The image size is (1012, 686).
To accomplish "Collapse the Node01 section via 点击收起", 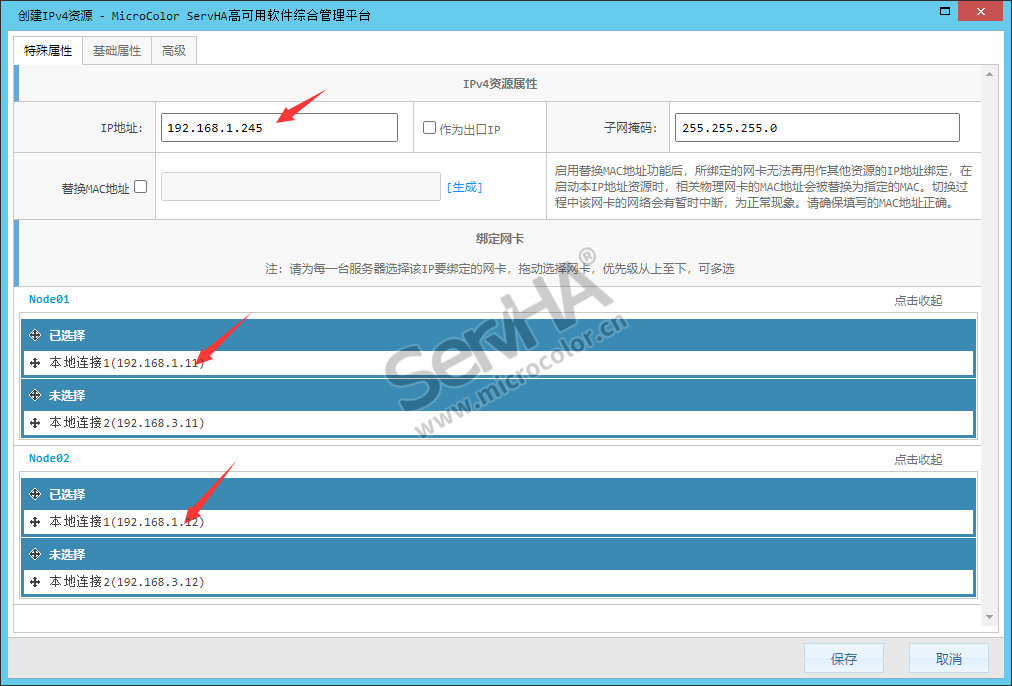I will [917, 300].
